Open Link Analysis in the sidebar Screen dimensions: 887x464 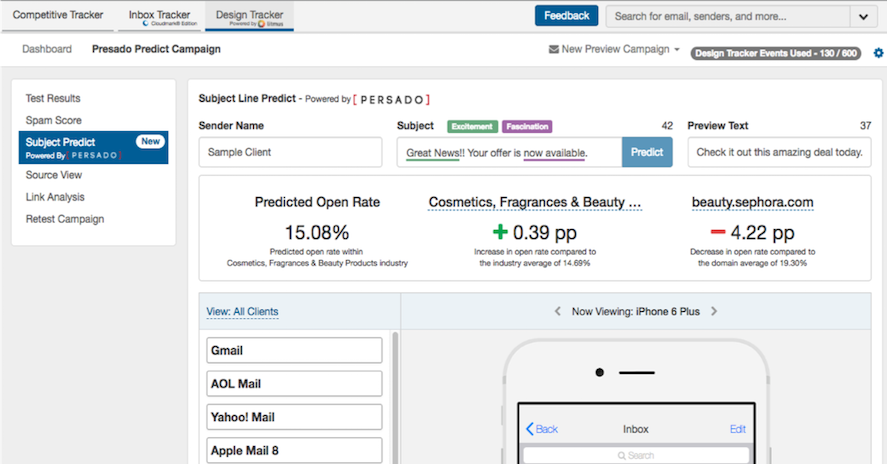tap(55, 197)
